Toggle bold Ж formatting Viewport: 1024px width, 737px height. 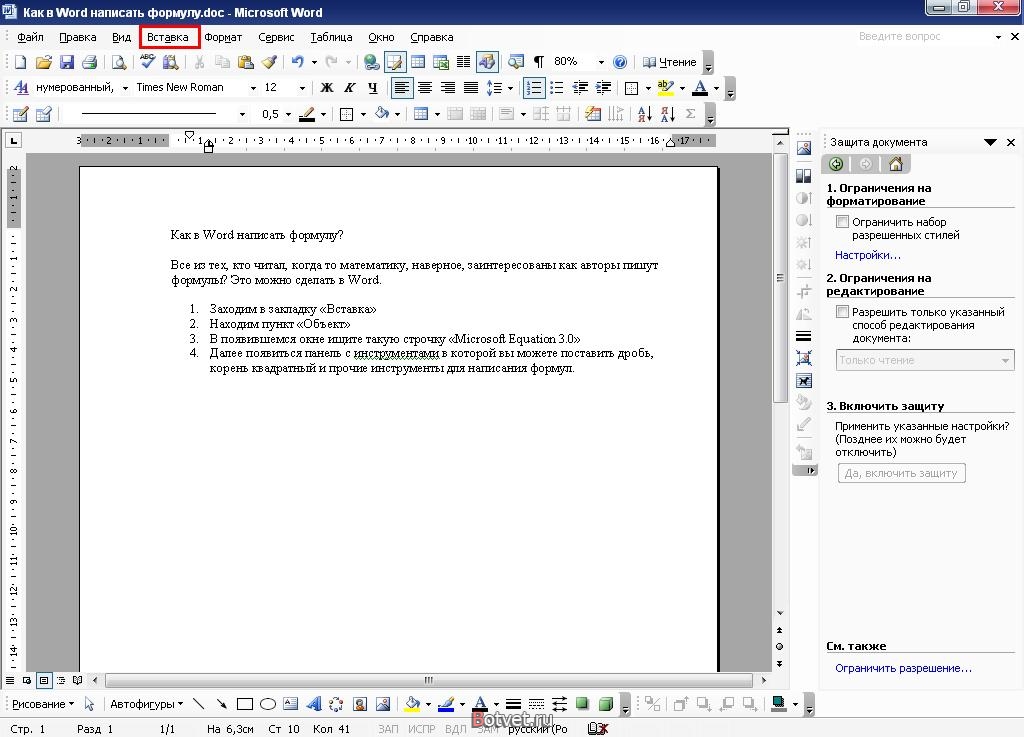point(327,87)
